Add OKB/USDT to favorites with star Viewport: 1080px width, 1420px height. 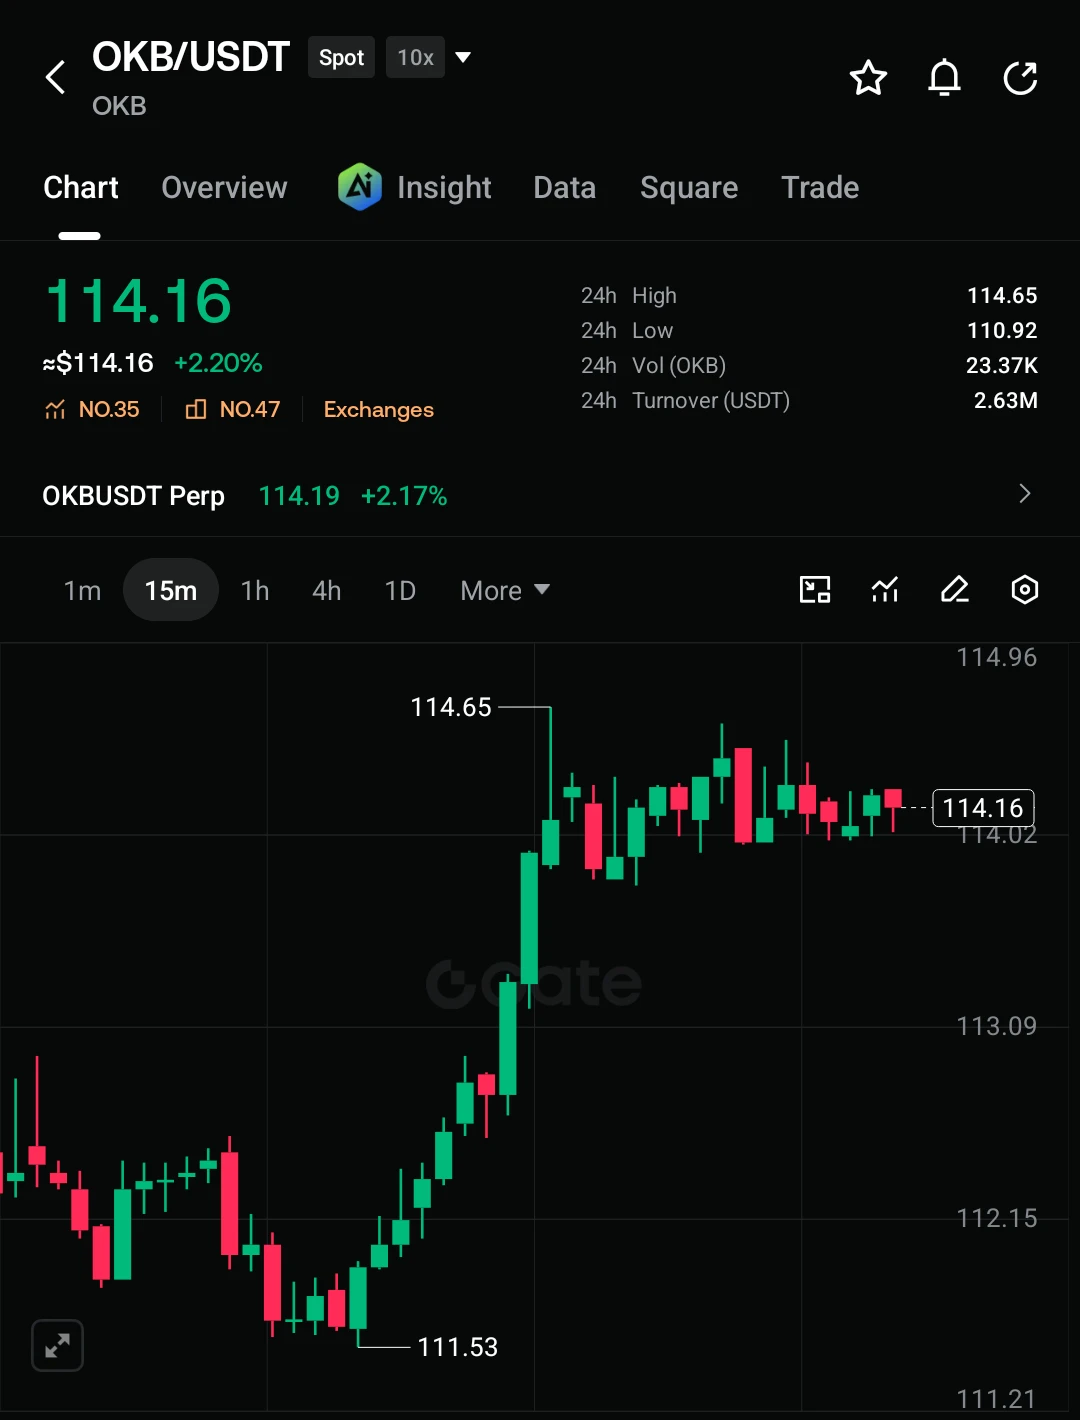click(868, 78)
